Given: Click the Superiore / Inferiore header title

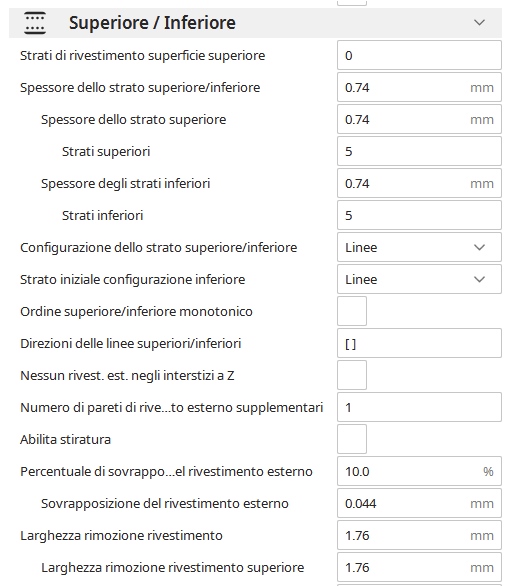Looking at the screenshot, I should [152, 23].
